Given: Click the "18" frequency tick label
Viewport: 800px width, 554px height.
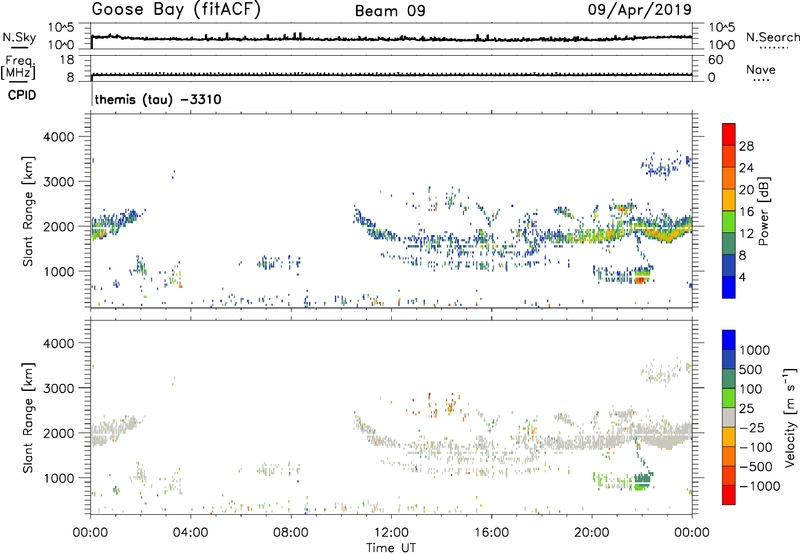Looking at the screenshot, I should 67,60.
